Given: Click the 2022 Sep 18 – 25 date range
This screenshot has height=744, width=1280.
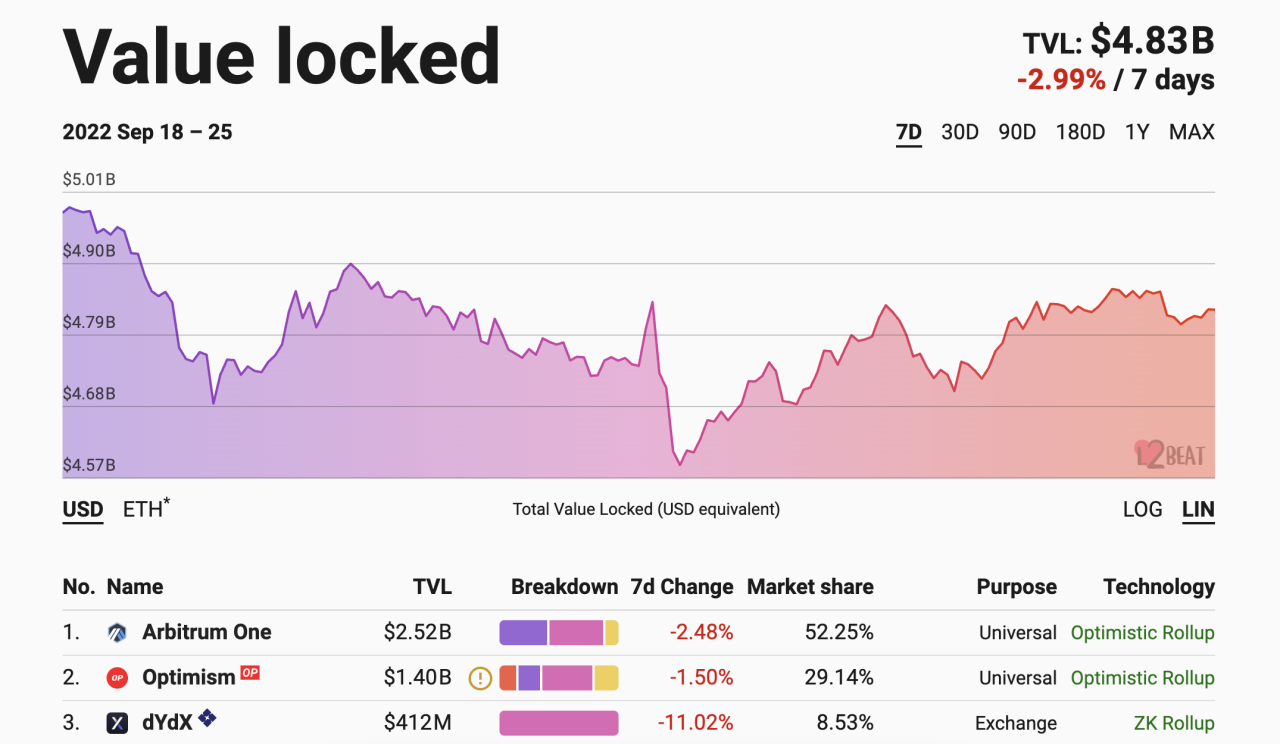Looking at the screenshot, I should 147,132.
